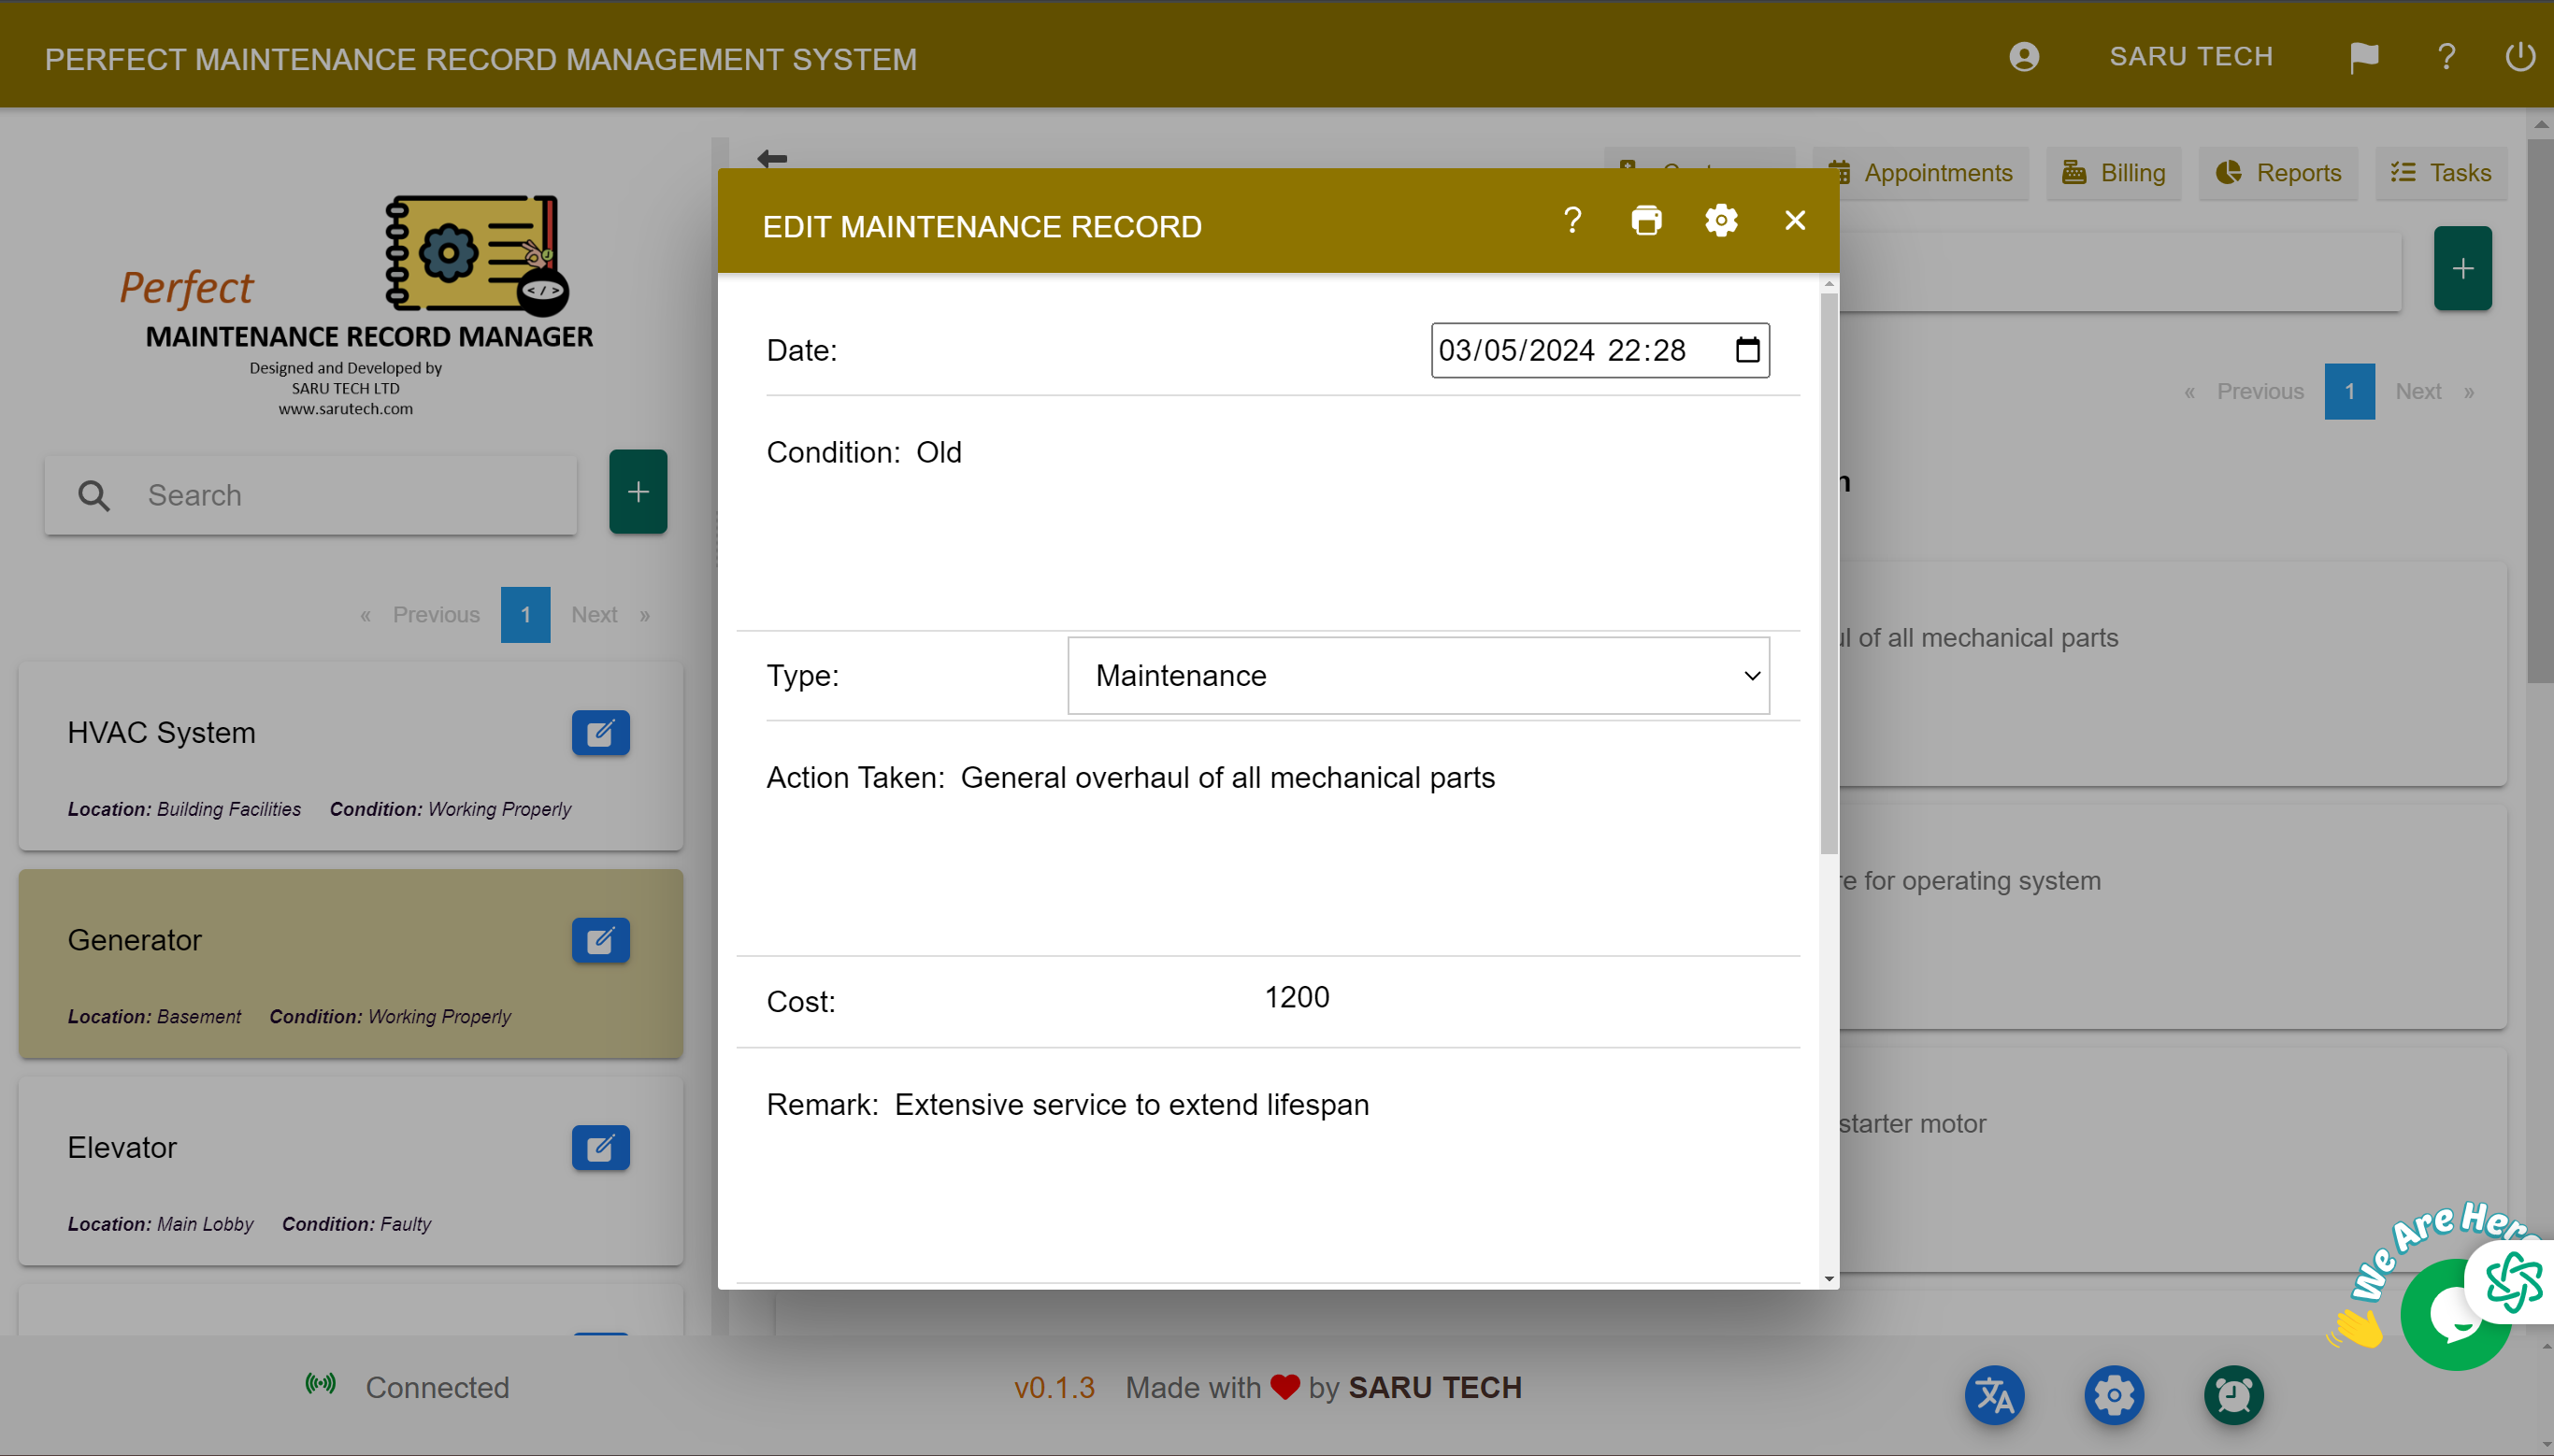Open the dialog settings gear
Image resolution: width=2554 pixels, height=1456 pixels.
coord(1721,220)
